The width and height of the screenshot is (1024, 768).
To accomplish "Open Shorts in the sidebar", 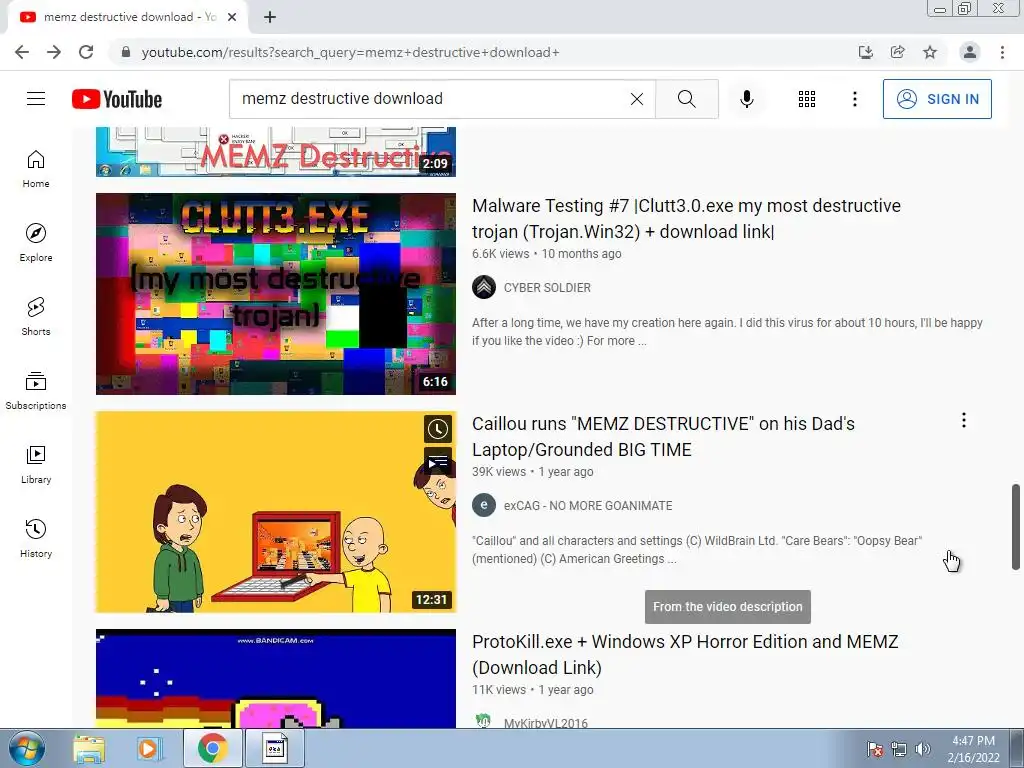I will point(36,317).
